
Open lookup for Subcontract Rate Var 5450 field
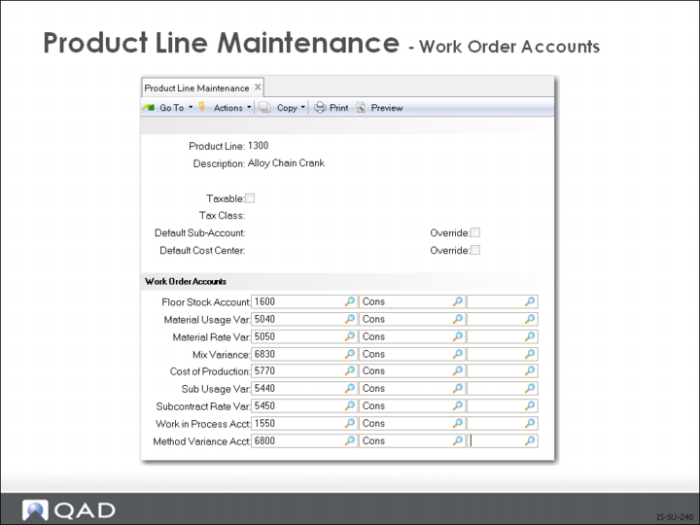pyautogui.click(x=350, y=405)
